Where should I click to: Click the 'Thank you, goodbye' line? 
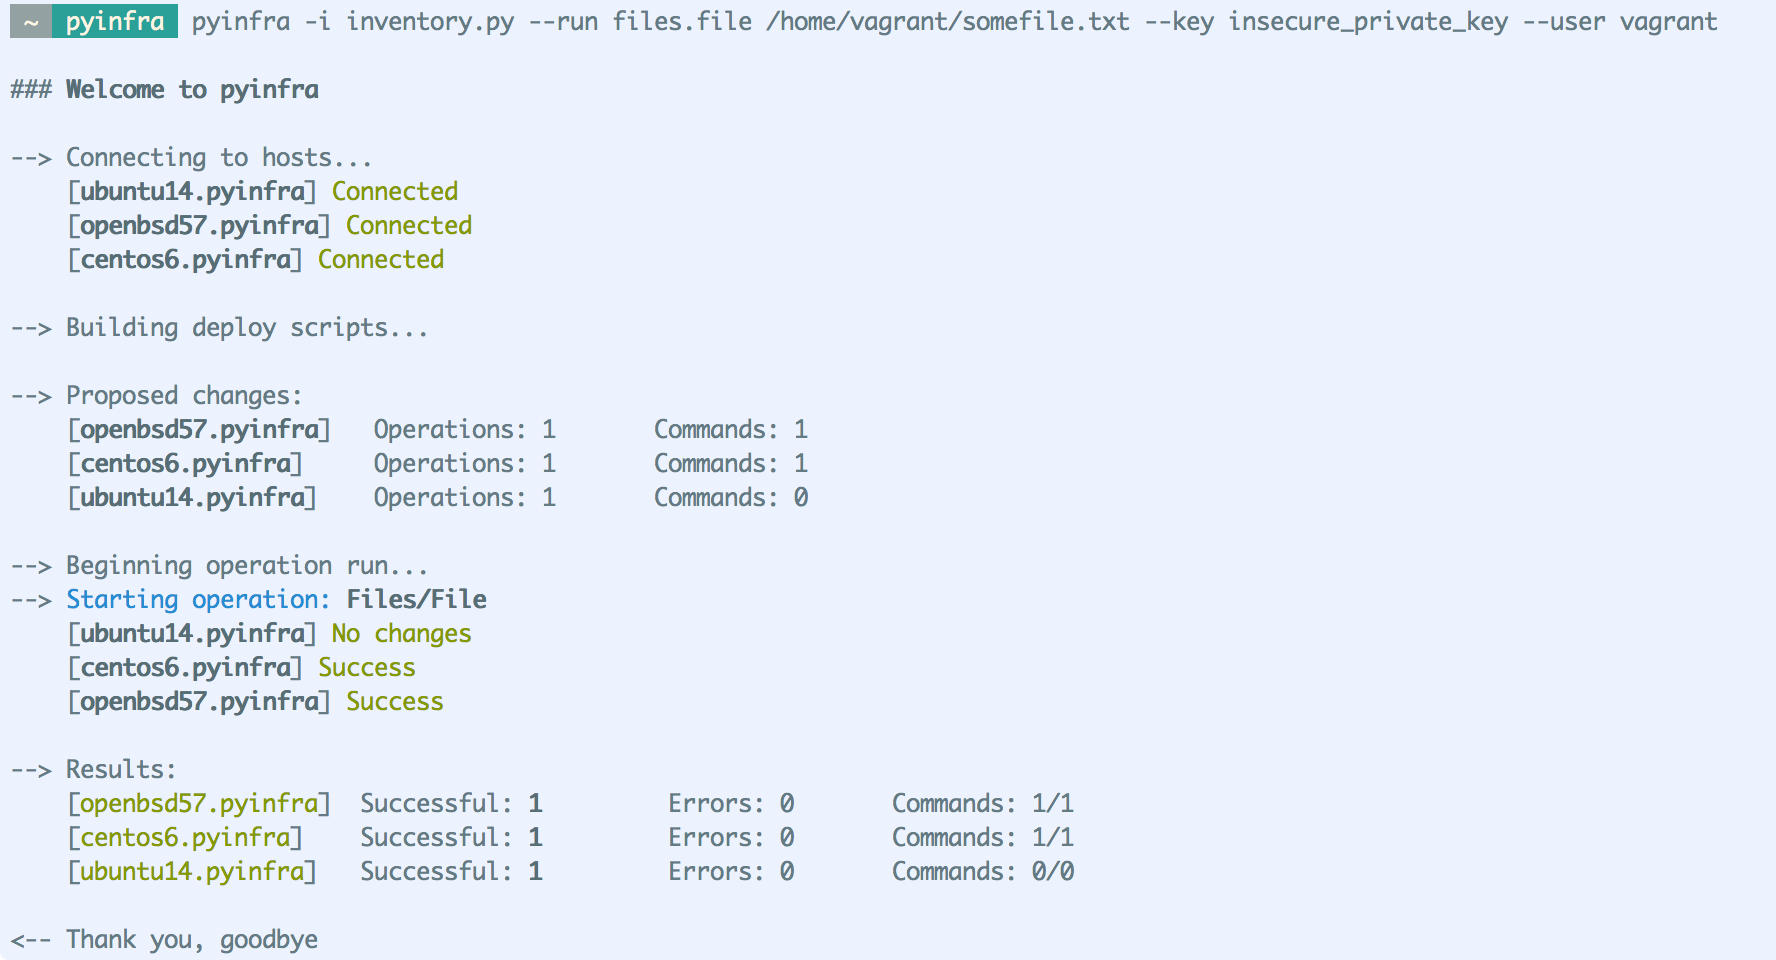[192, 939]
